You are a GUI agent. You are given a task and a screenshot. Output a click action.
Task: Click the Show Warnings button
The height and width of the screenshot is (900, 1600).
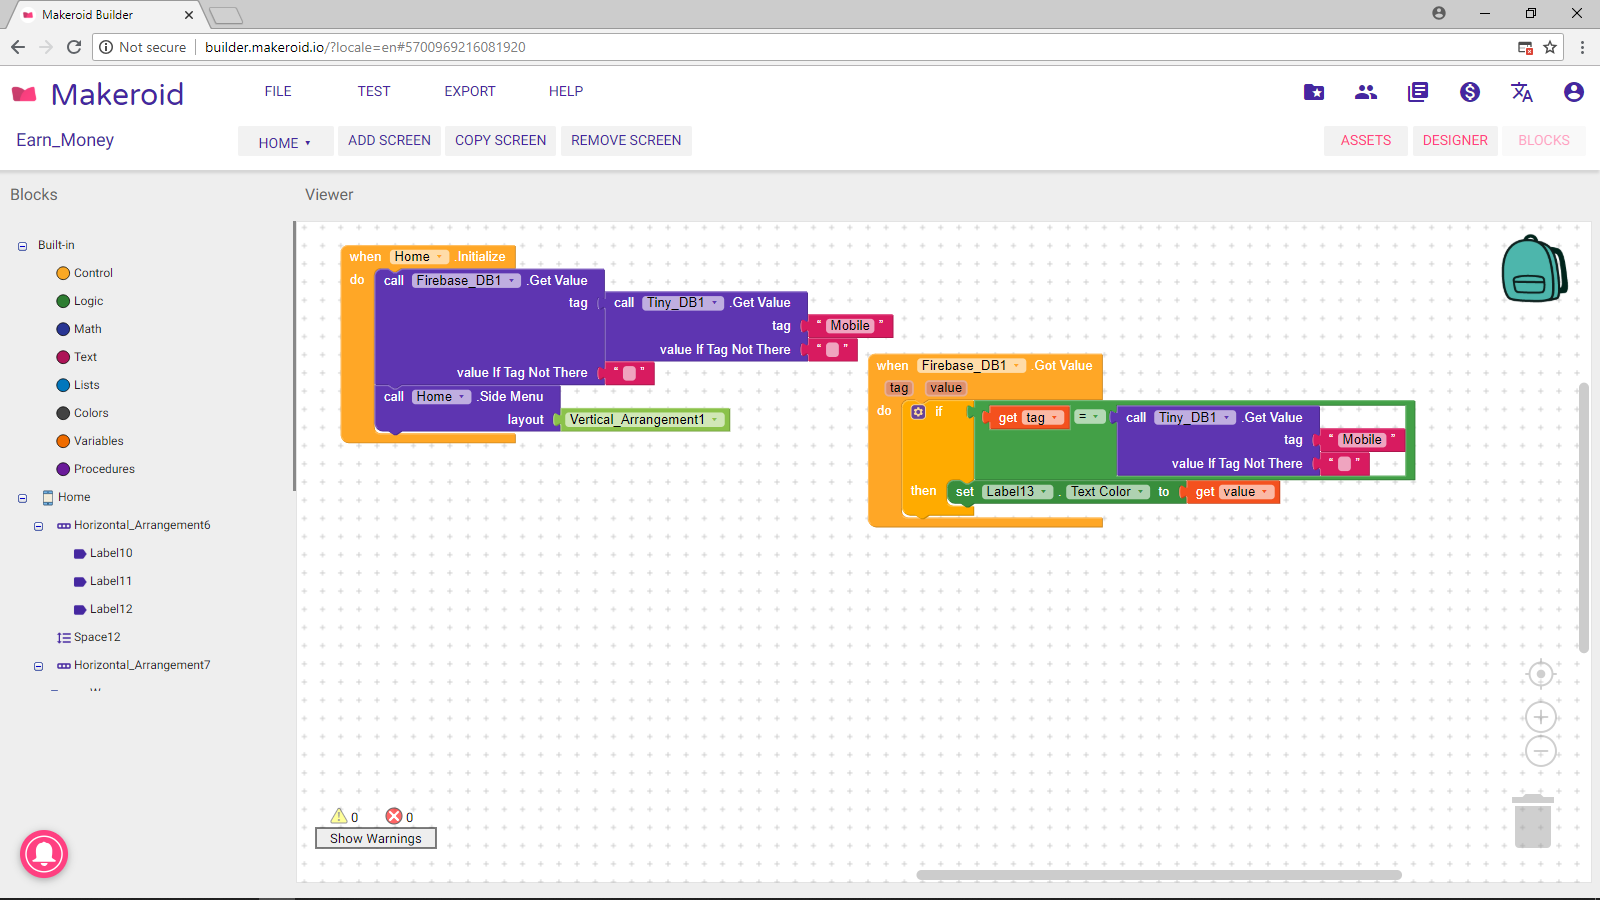pyautogui.click(x=376, y=838)
